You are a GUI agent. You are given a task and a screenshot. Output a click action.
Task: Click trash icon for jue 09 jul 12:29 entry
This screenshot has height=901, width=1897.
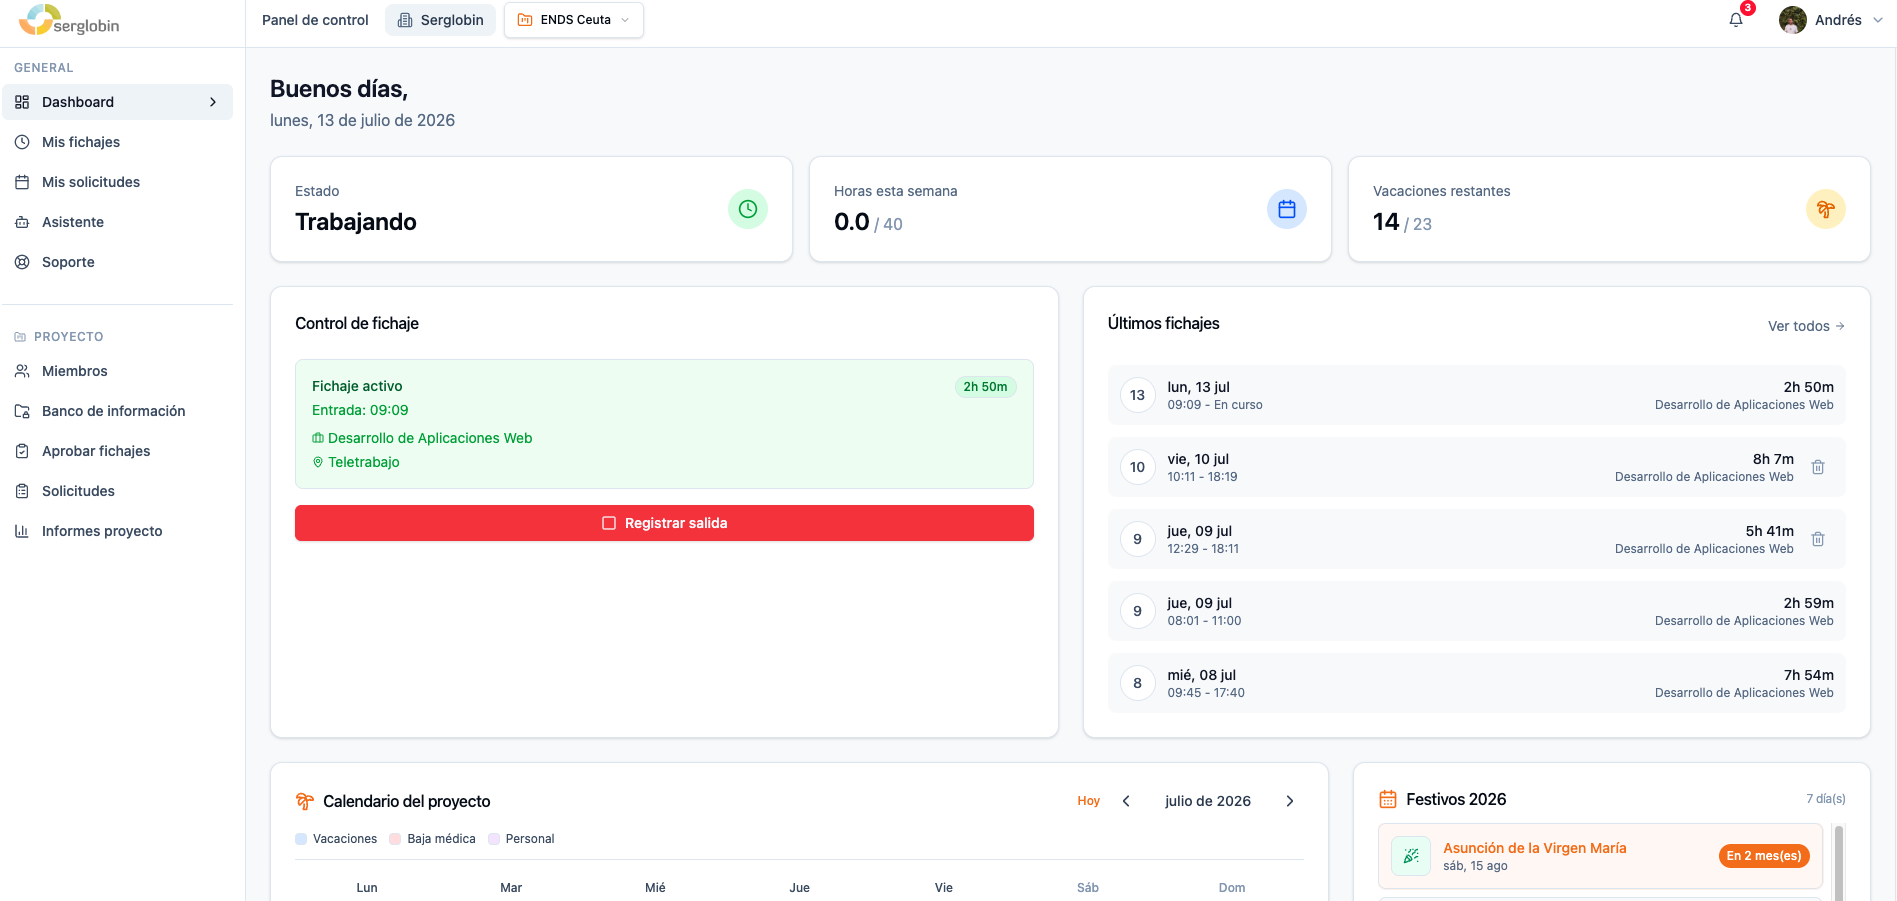1818,539
